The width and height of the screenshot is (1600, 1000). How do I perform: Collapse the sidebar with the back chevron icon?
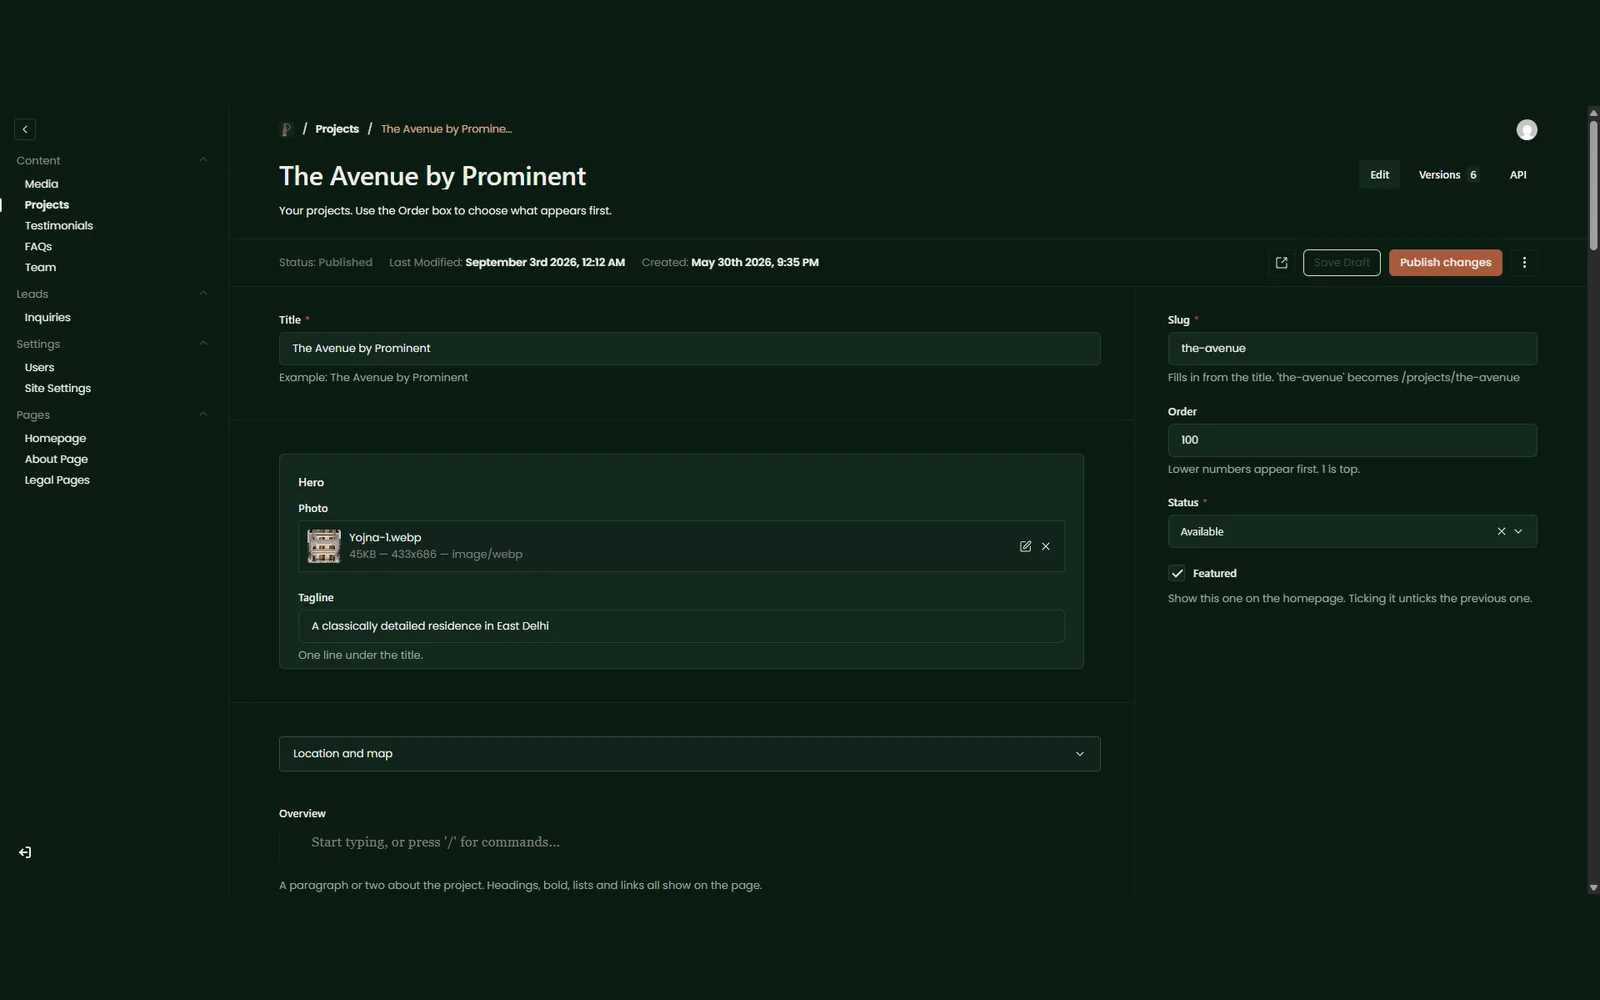[x=25, y=129]
